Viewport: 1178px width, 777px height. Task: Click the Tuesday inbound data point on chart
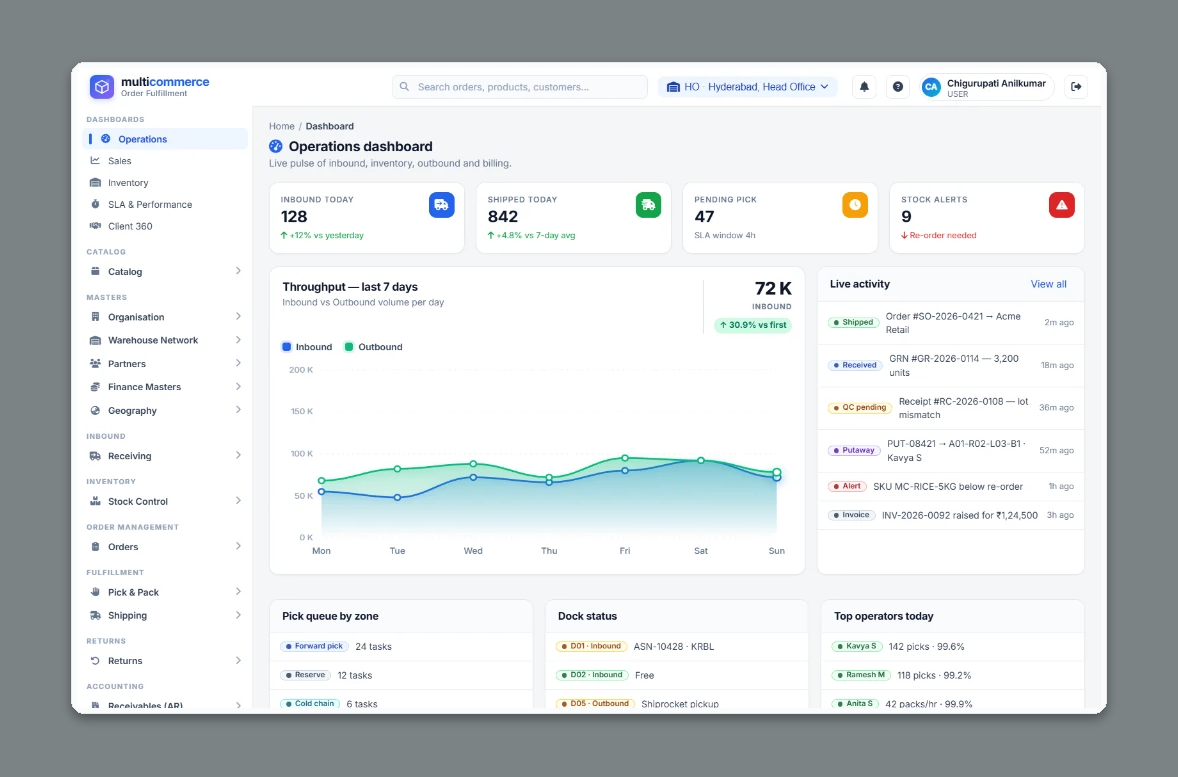click(x=397, y=497)
